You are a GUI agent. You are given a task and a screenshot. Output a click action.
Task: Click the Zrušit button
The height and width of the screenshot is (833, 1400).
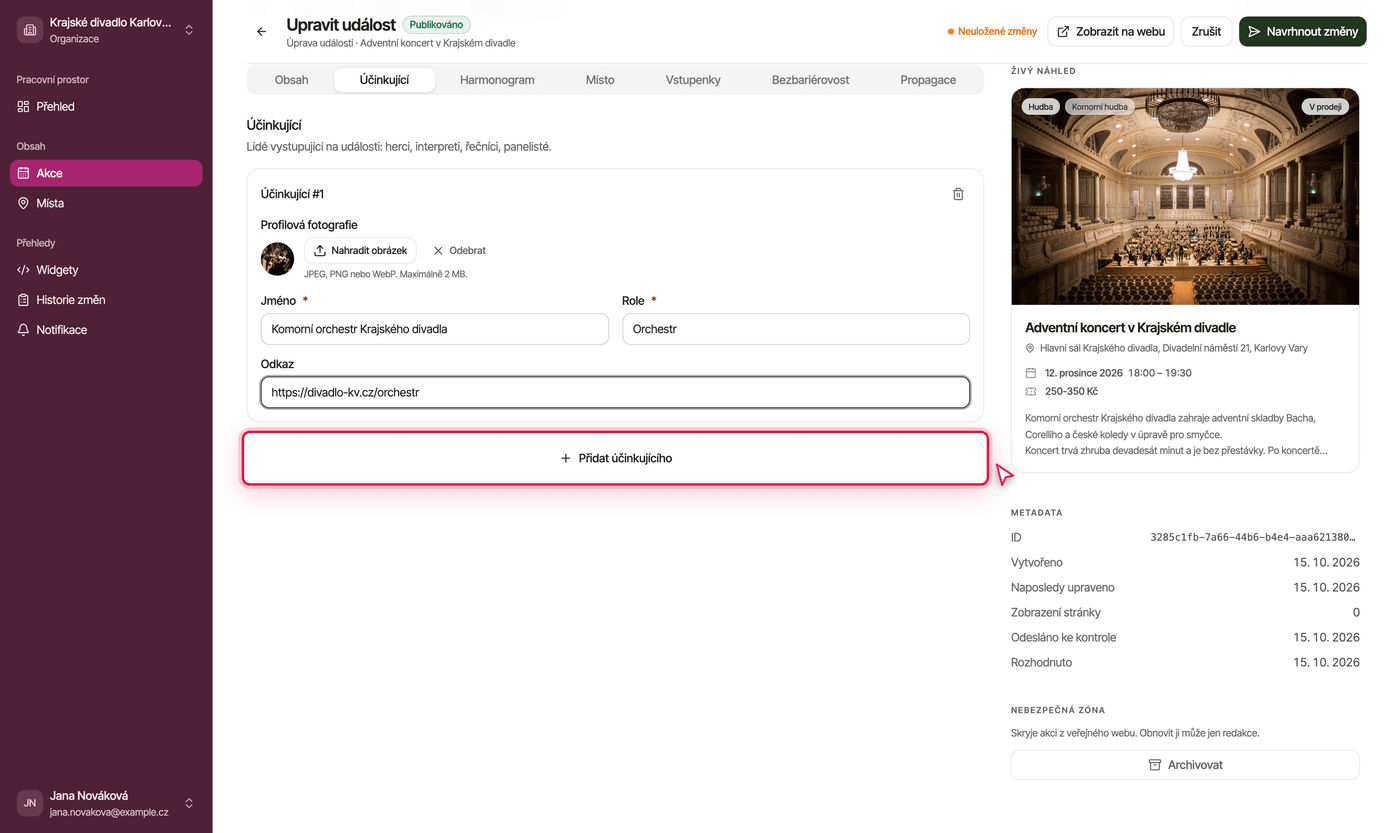click(x=1206, y=32)
